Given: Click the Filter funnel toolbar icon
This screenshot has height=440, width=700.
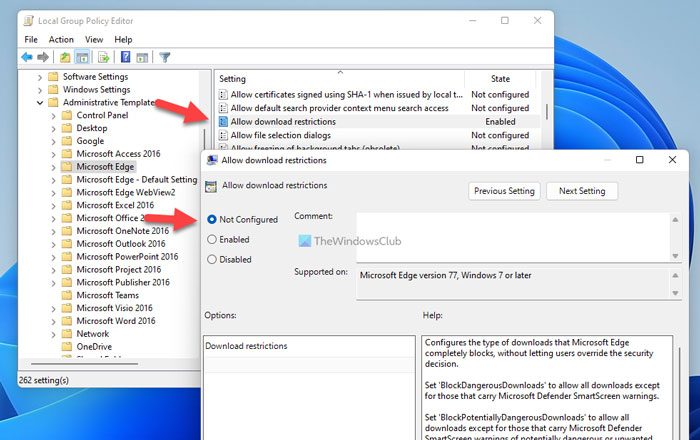Looking at the screenshot, I should (165, 57).
